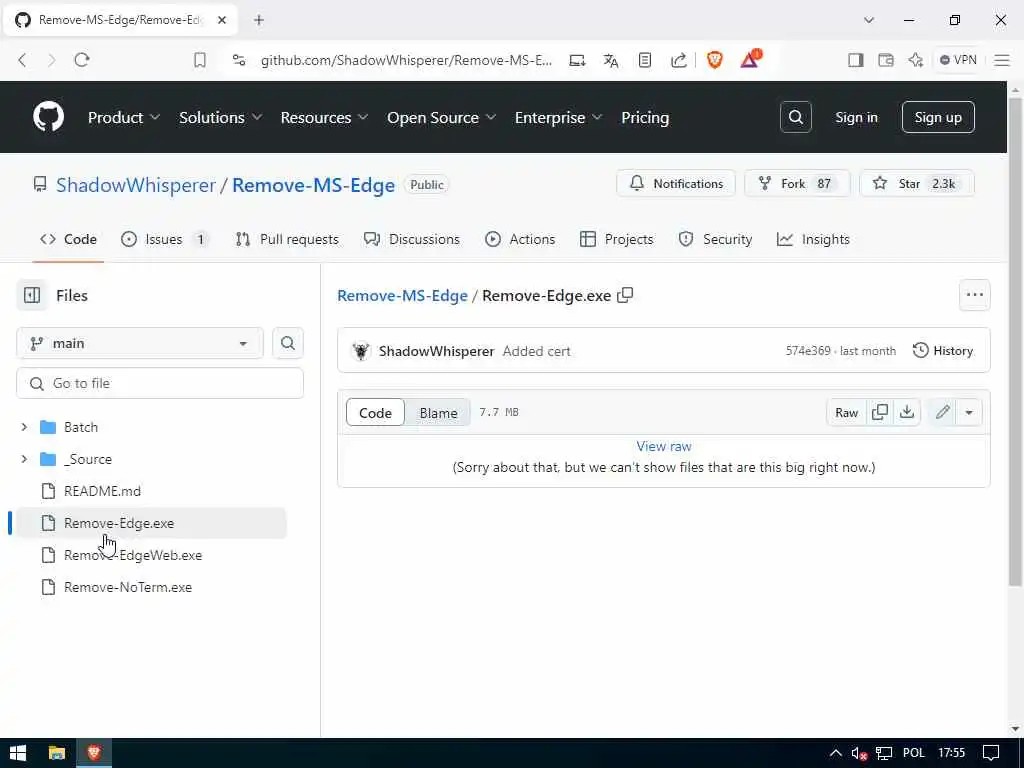Expand the _Source folder

[x=24, y=459]
